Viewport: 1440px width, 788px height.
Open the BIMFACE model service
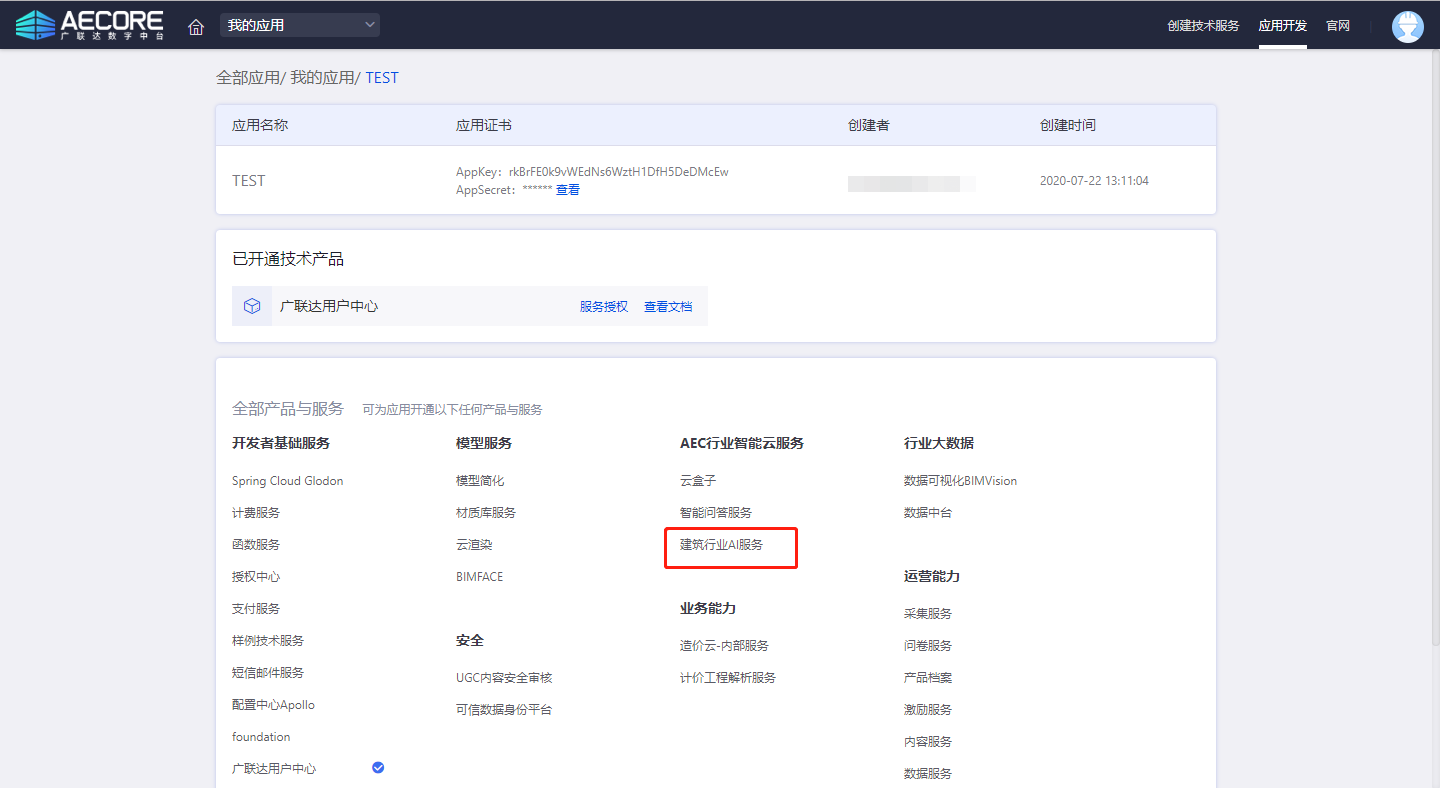(x=479, y=577)
